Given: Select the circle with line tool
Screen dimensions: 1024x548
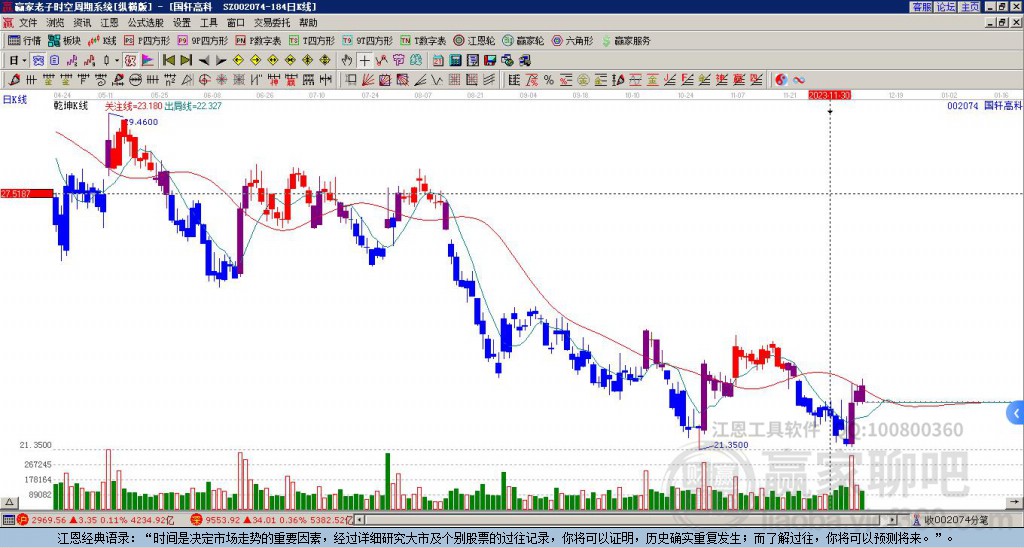Looking at the screenshot, I should 135,80.
